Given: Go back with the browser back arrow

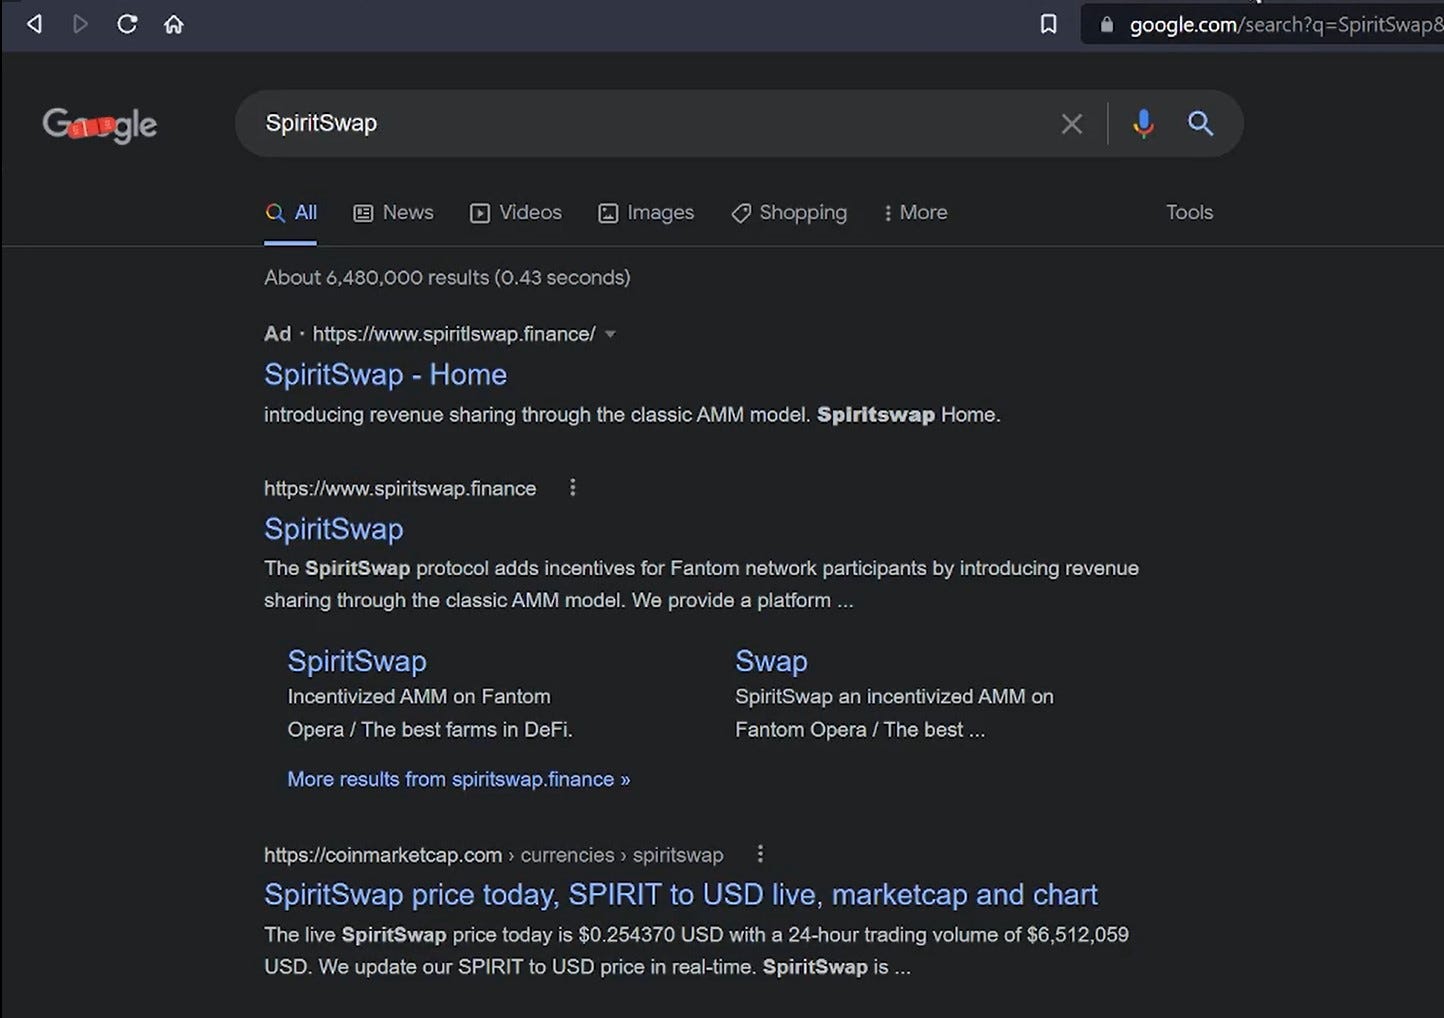Looking at the screenshot, I should coord(35,24).
